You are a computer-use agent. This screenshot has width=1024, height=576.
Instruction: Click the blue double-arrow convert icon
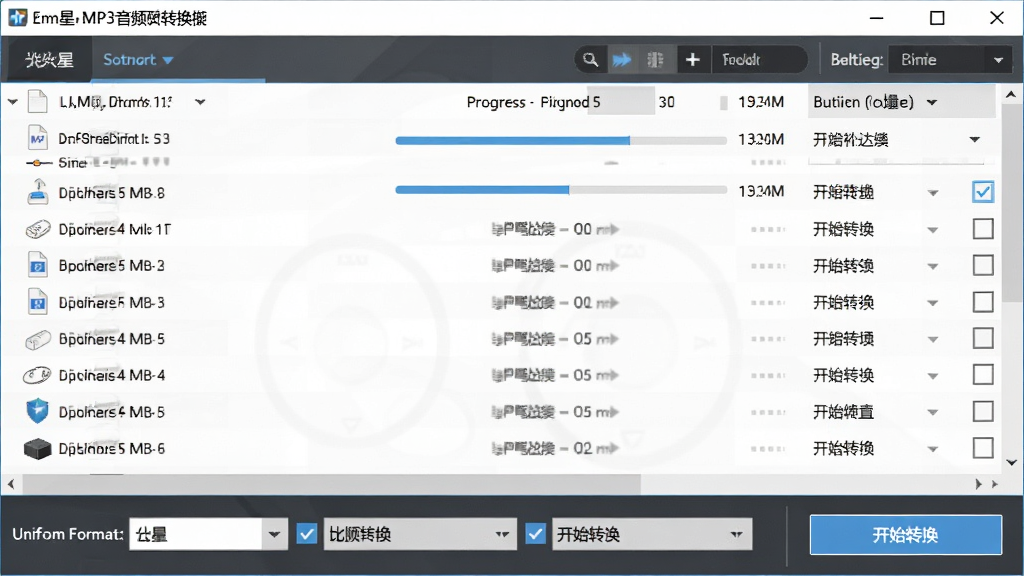[622, 60]
